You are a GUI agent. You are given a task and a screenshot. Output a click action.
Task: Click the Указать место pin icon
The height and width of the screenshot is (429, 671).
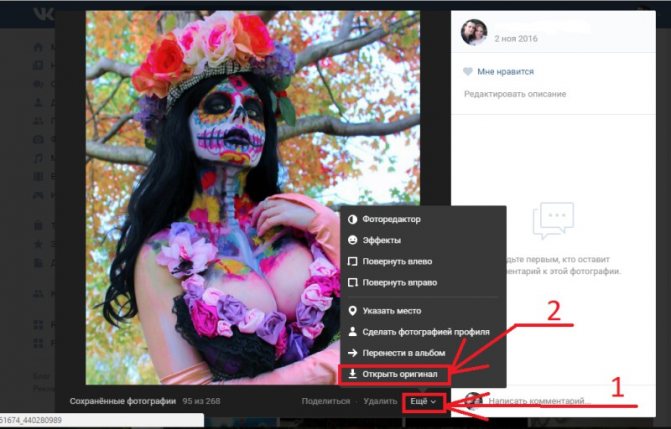click(351, 311)
